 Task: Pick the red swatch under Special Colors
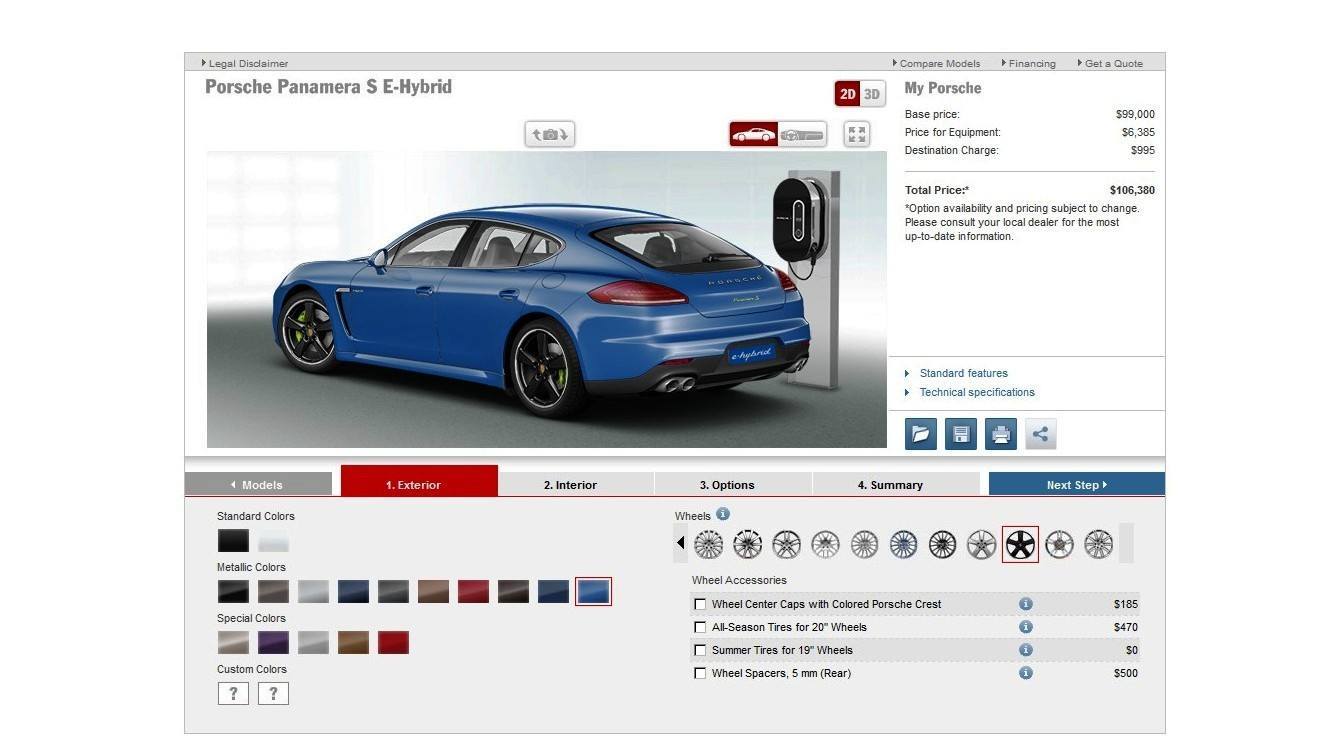click(393, 643)
